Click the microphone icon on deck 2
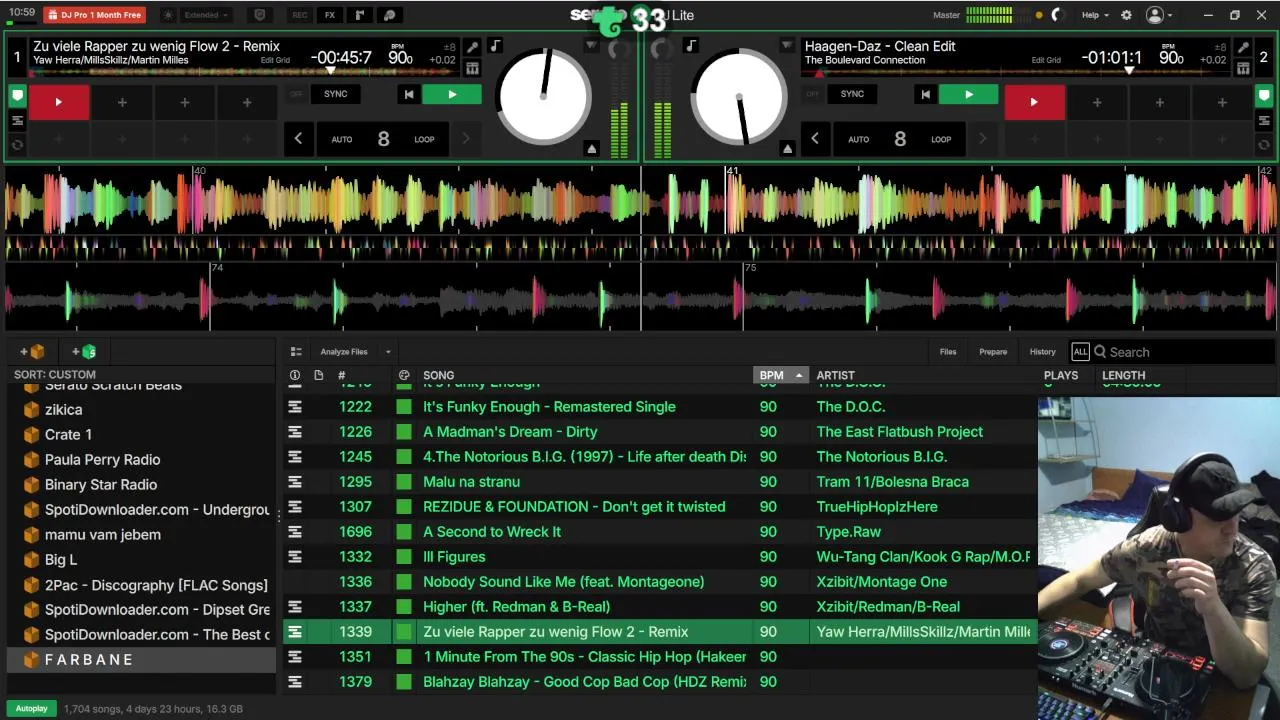Viewport: 1280px width, 720px height. pos(1243,47)
